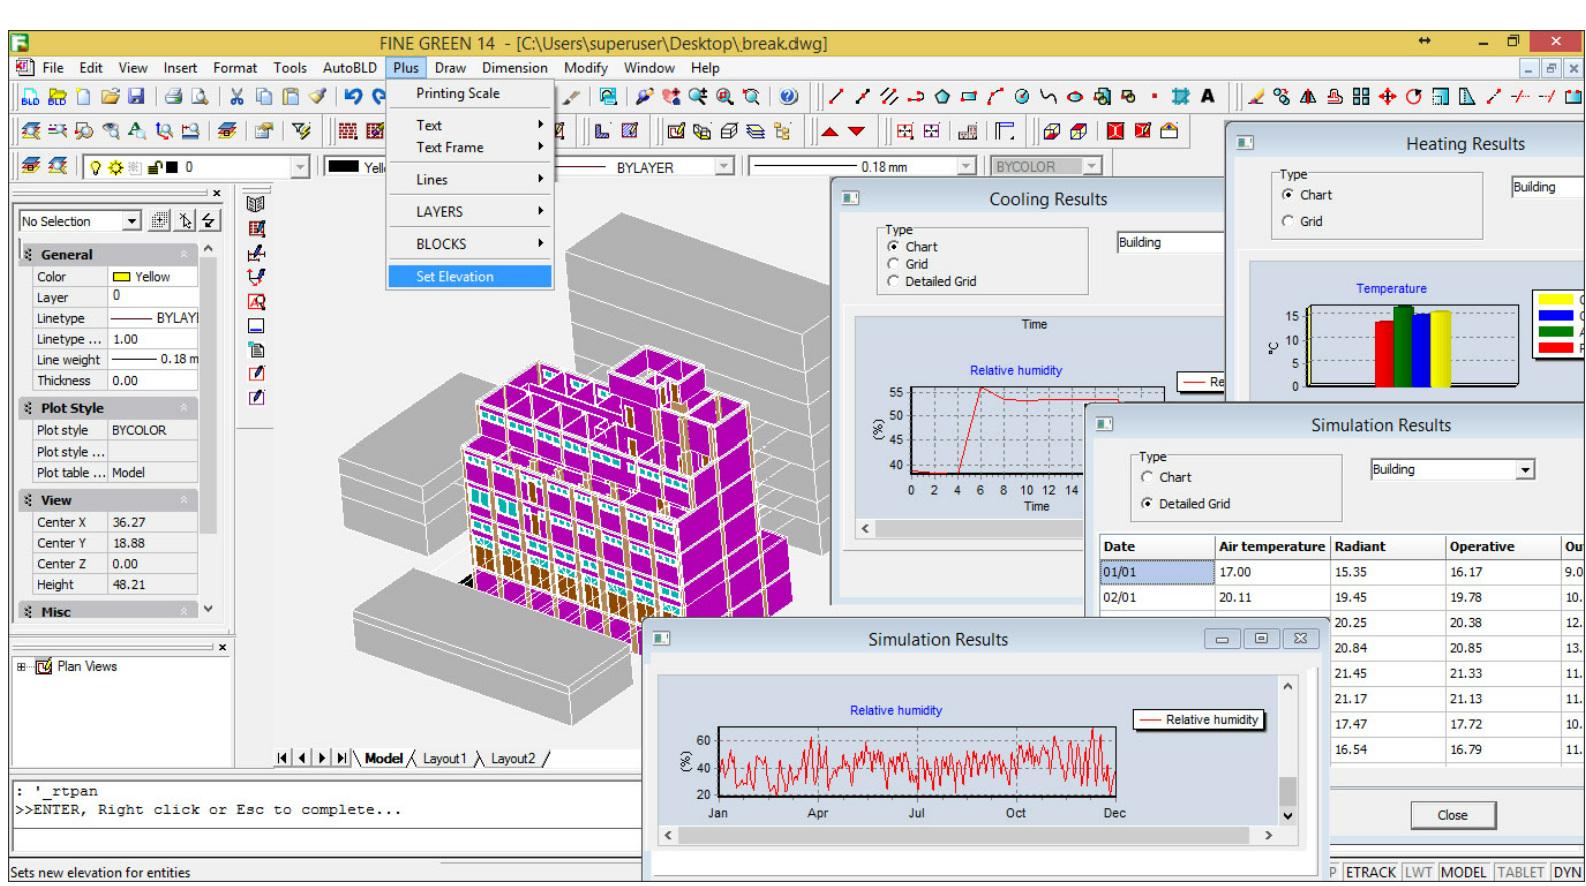Click the Save file icon
Viewport: 1586px width, 886px height.
[137, 97]
